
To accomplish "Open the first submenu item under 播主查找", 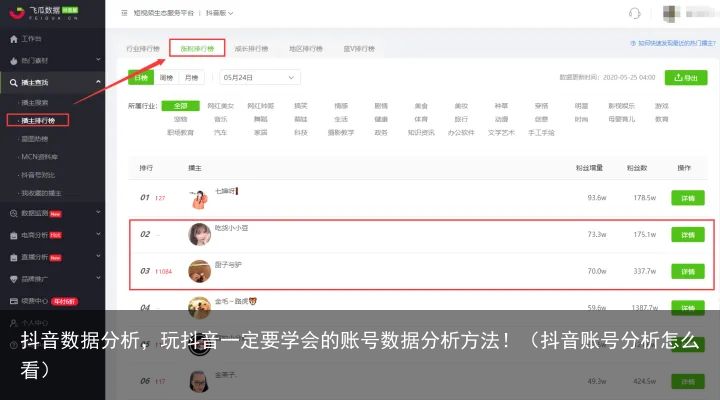I will (x=35, y=102).
